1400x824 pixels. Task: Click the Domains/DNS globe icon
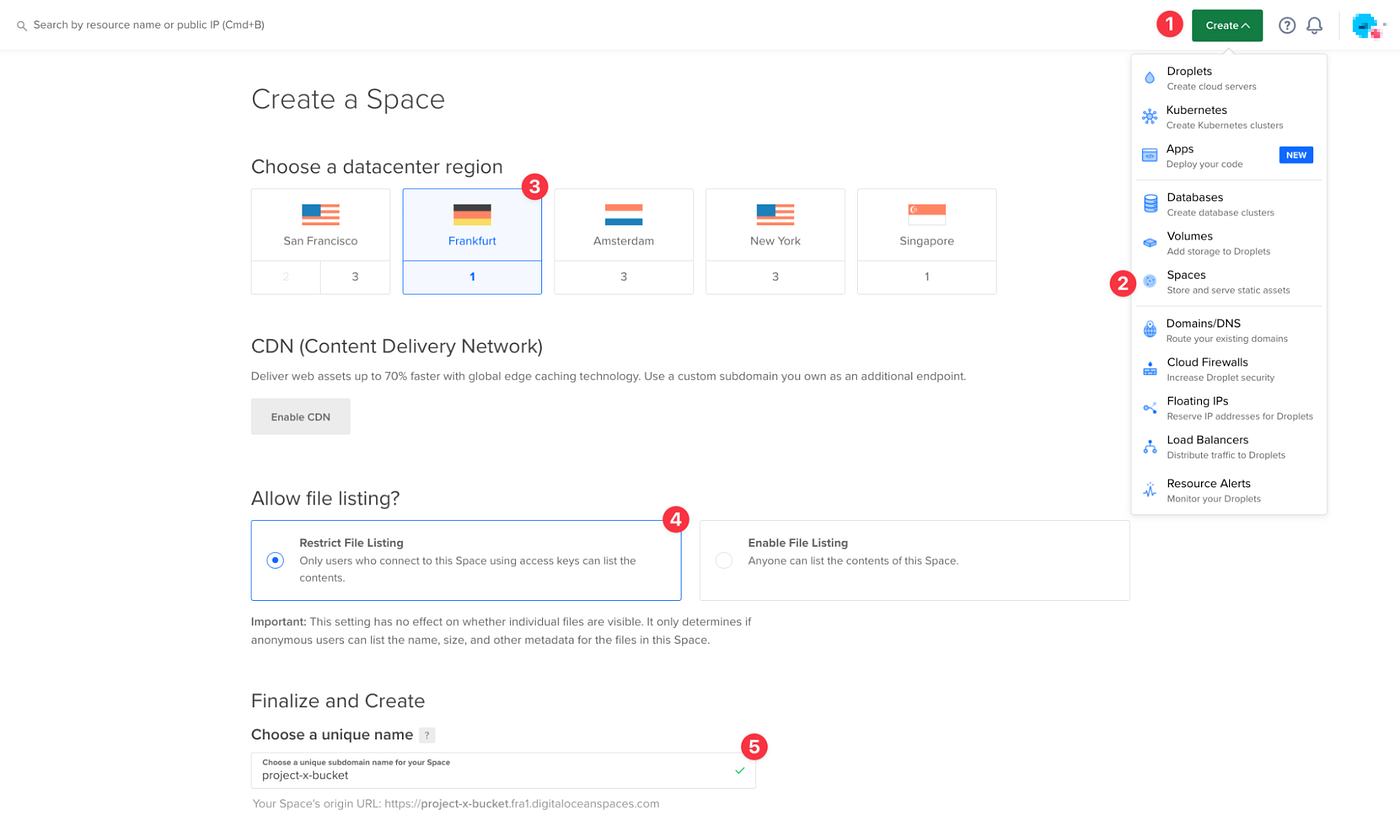(x=1150, y=329)
